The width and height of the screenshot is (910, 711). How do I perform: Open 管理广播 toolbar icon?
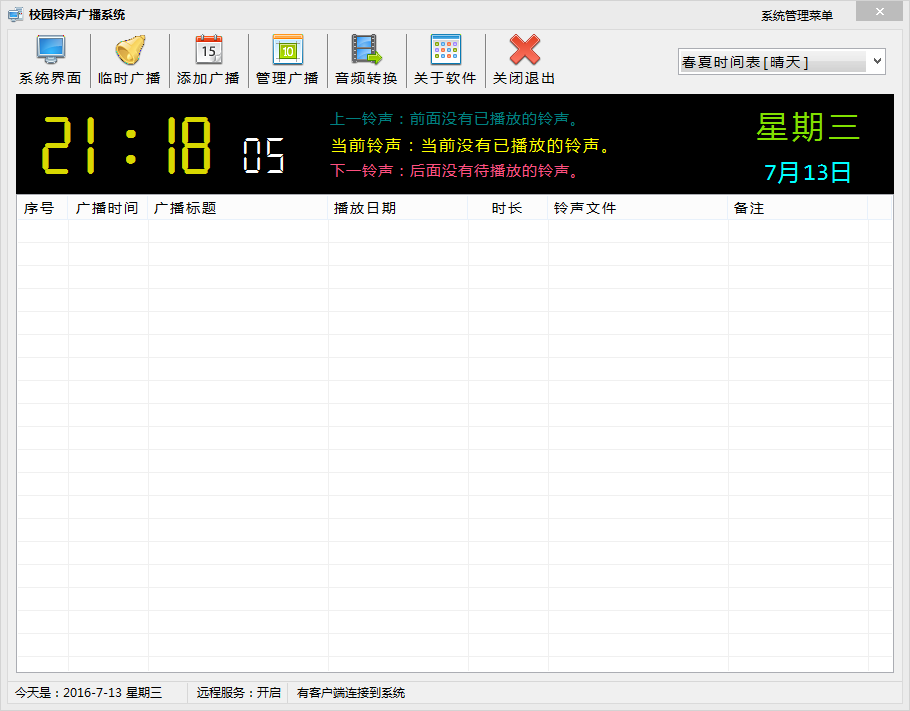click(x=287, y=50)
